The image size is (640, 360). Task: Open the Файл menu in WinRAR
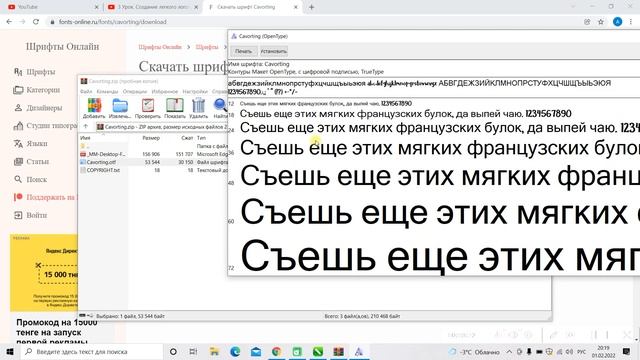coord(86,91)
